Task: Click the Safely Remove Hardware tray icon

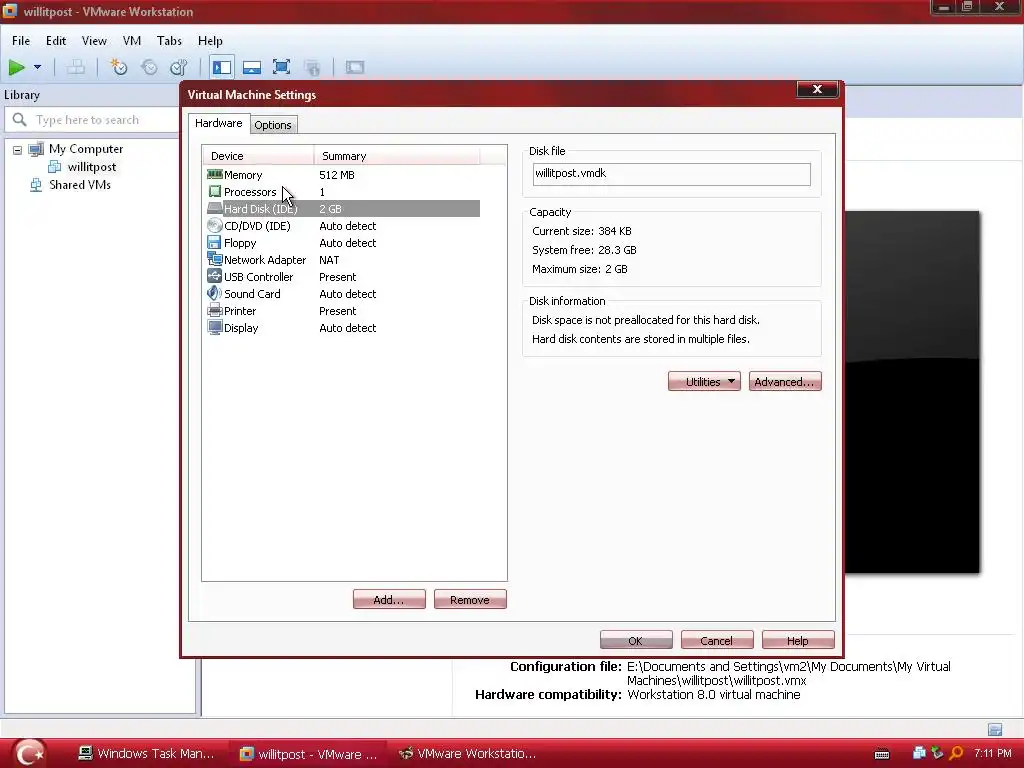Action: pyautogui.click(x=937, y=753)
